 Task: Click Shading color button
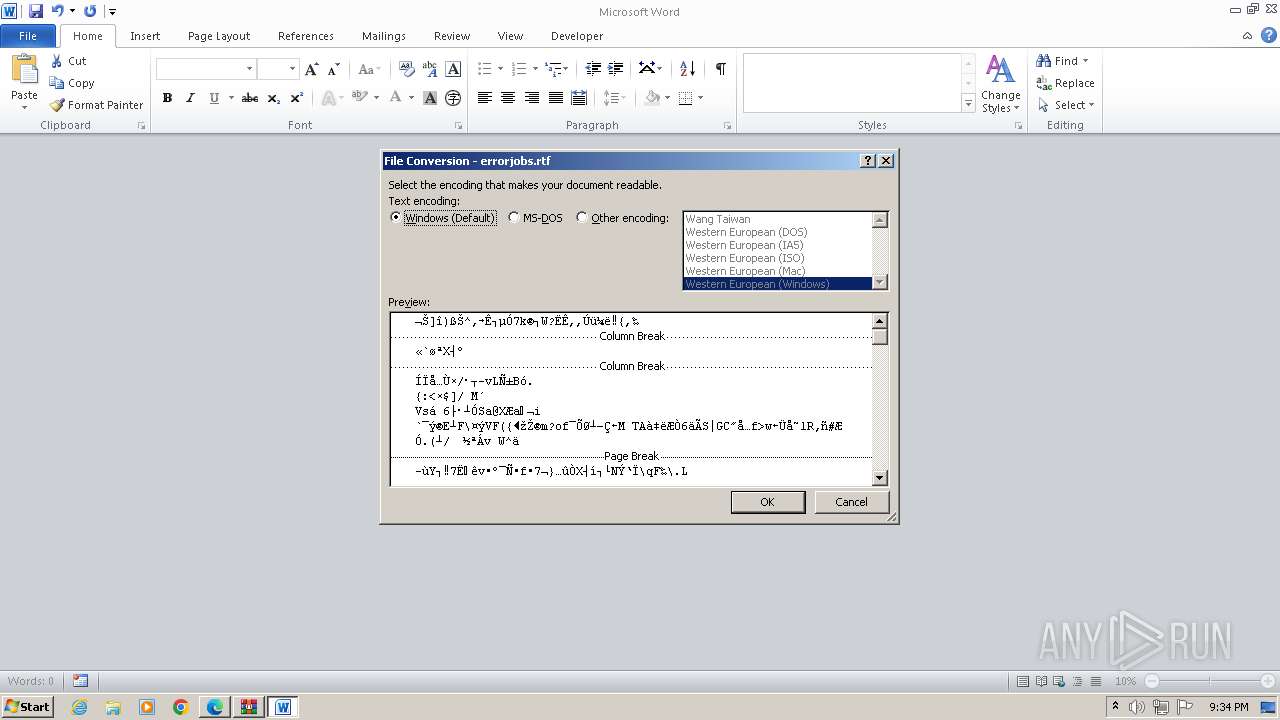tap(653, 98)
